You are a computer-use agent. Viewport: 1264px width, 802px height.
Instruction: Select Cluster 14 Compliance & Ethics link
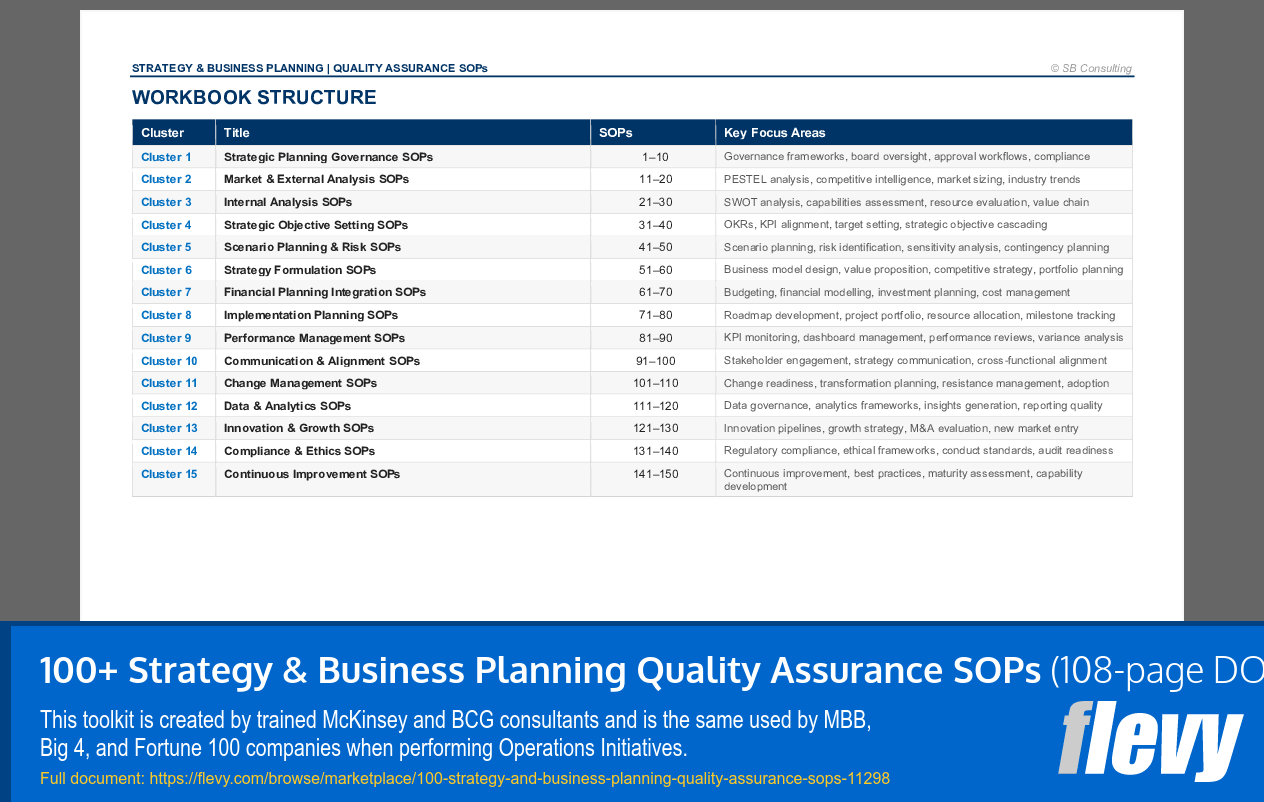(168, 450)
